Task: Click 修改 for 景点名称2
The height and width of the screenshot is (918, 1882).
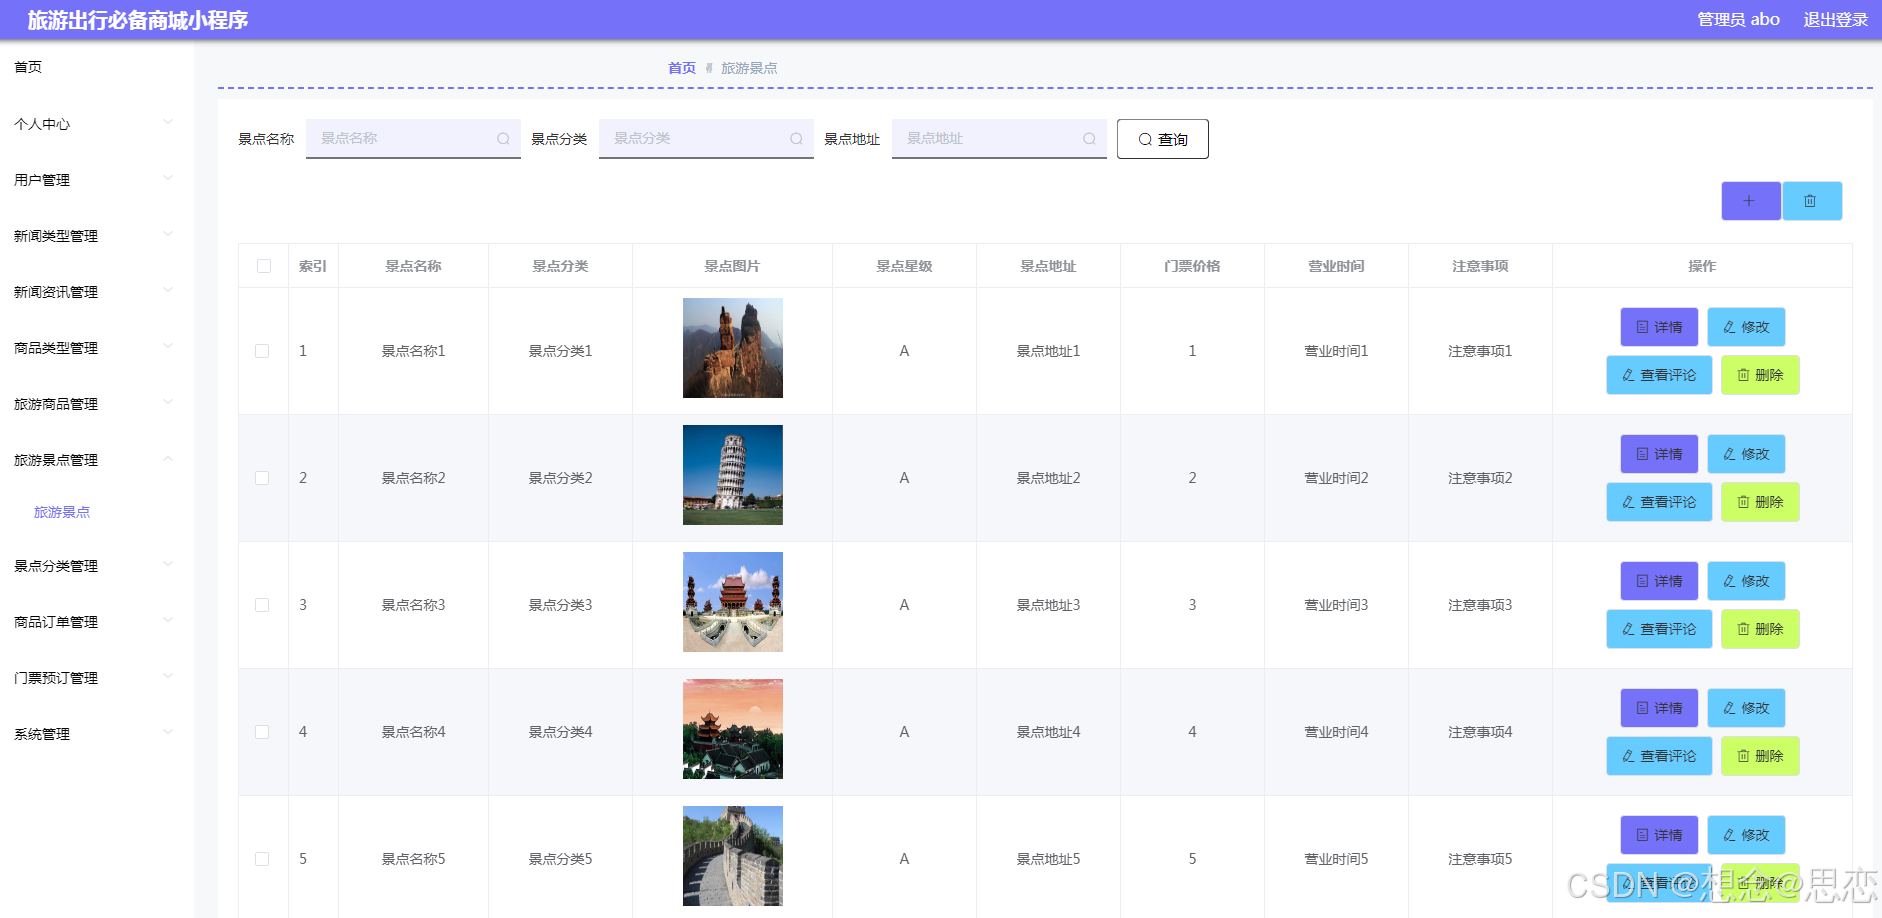Action: pos(1746,454)
